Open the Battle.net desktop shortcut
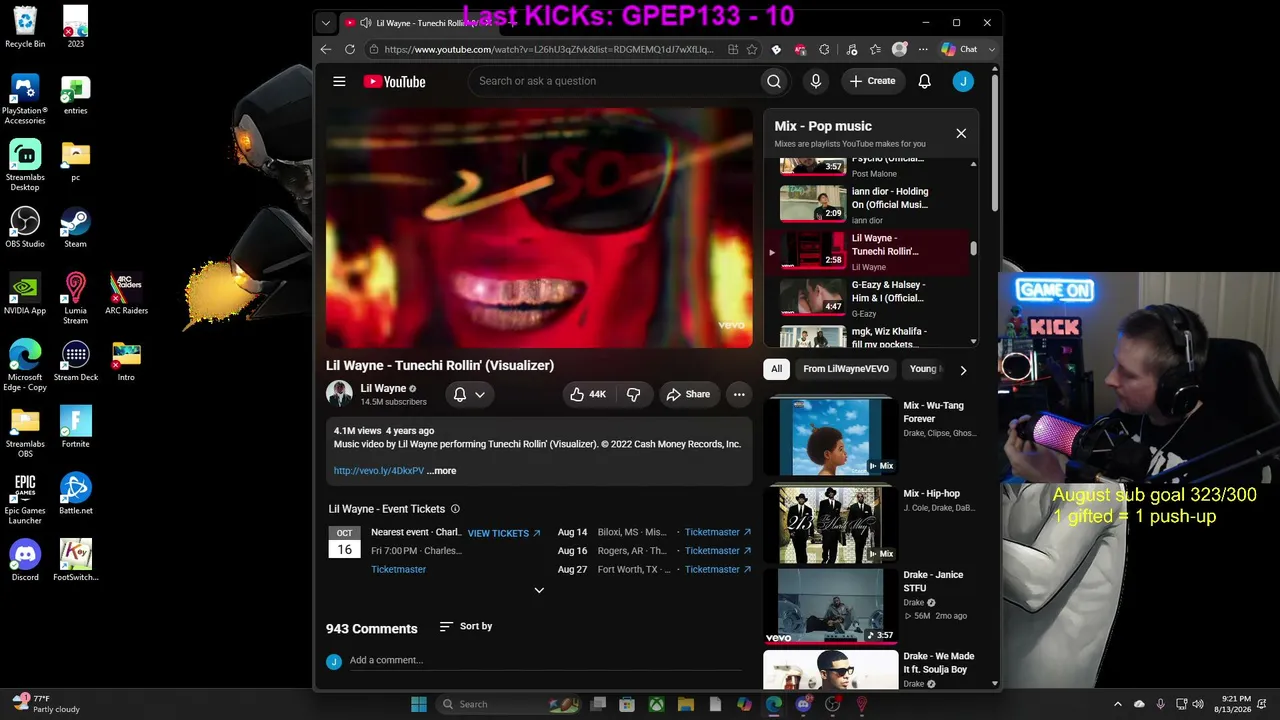 pos(75,494)
